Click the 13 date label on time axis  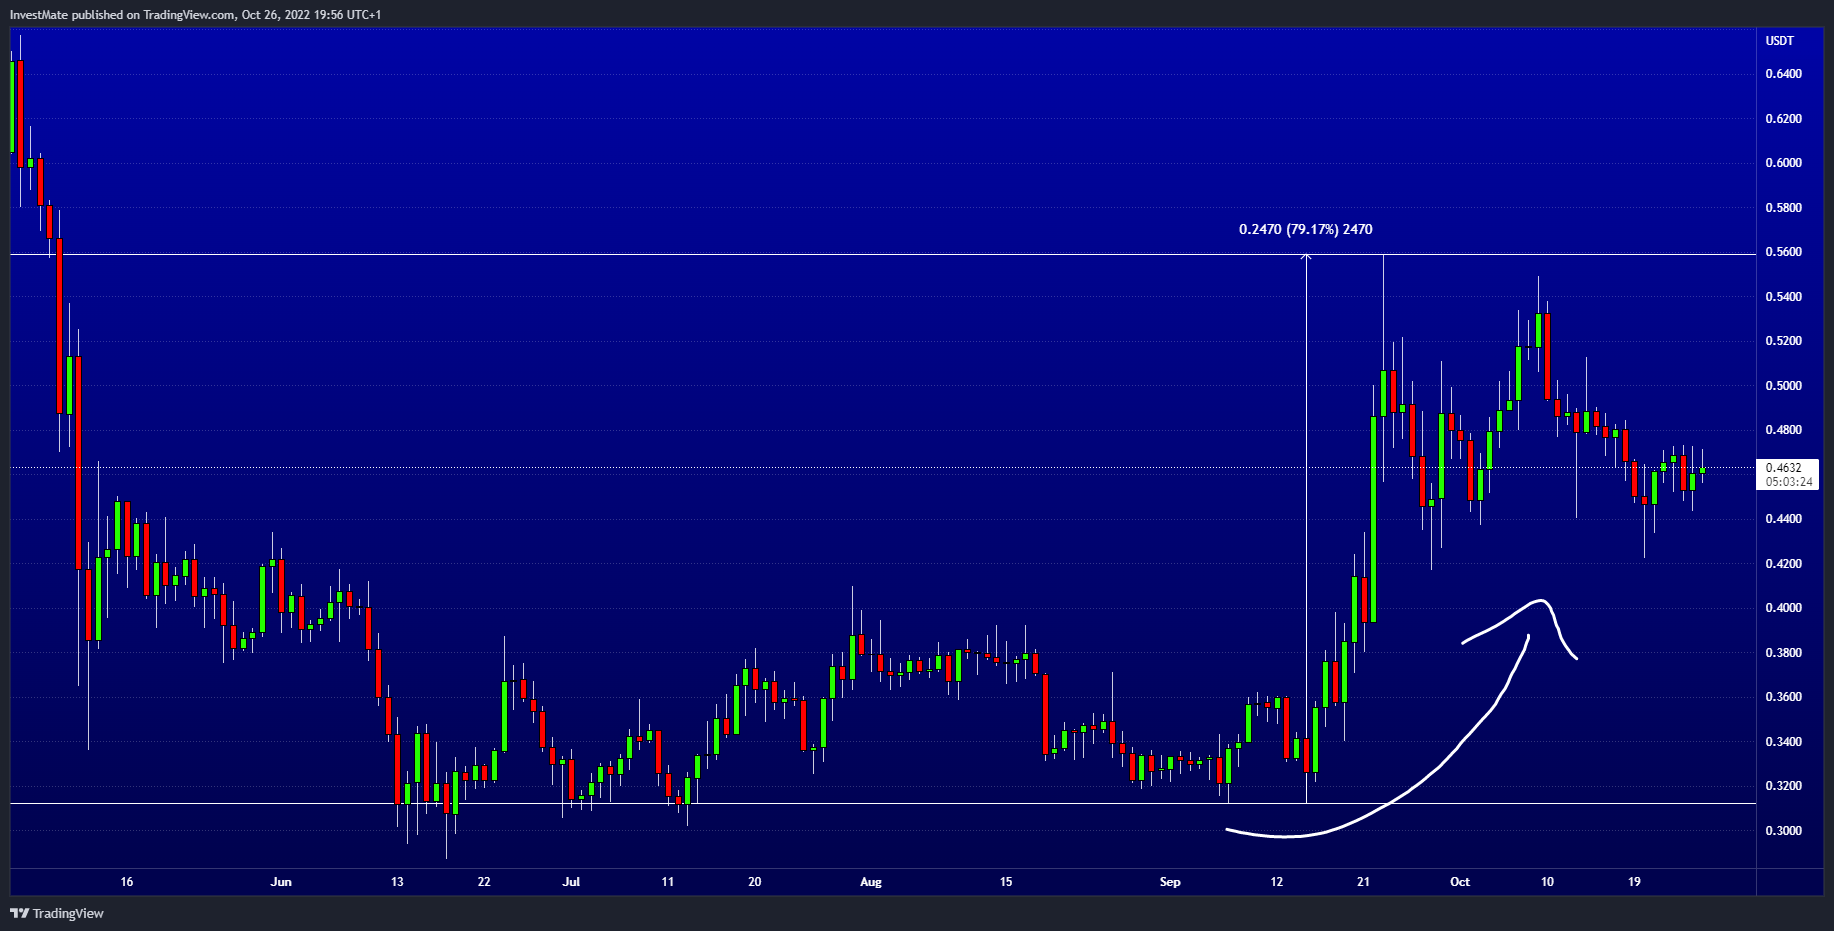click(397, 882)
